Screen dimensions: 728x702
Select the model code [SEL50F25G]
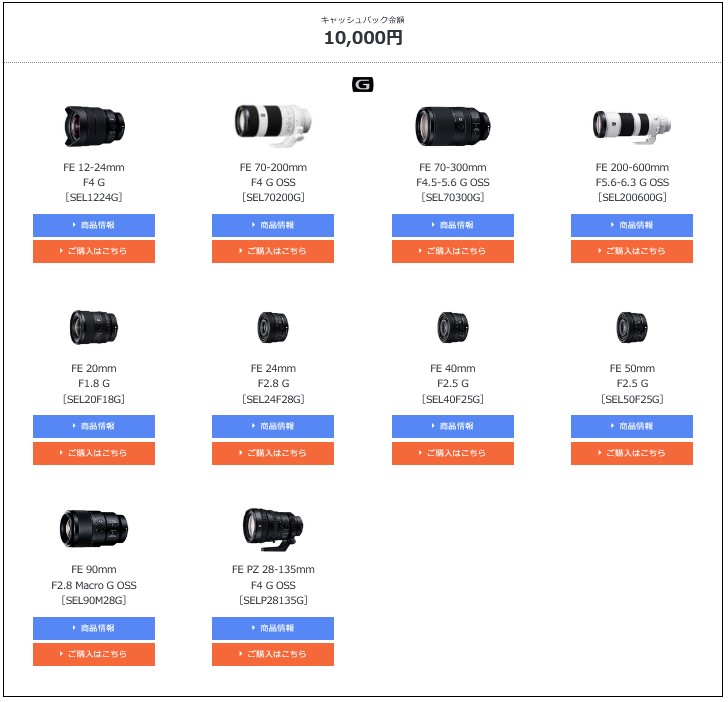click(632, 399)
